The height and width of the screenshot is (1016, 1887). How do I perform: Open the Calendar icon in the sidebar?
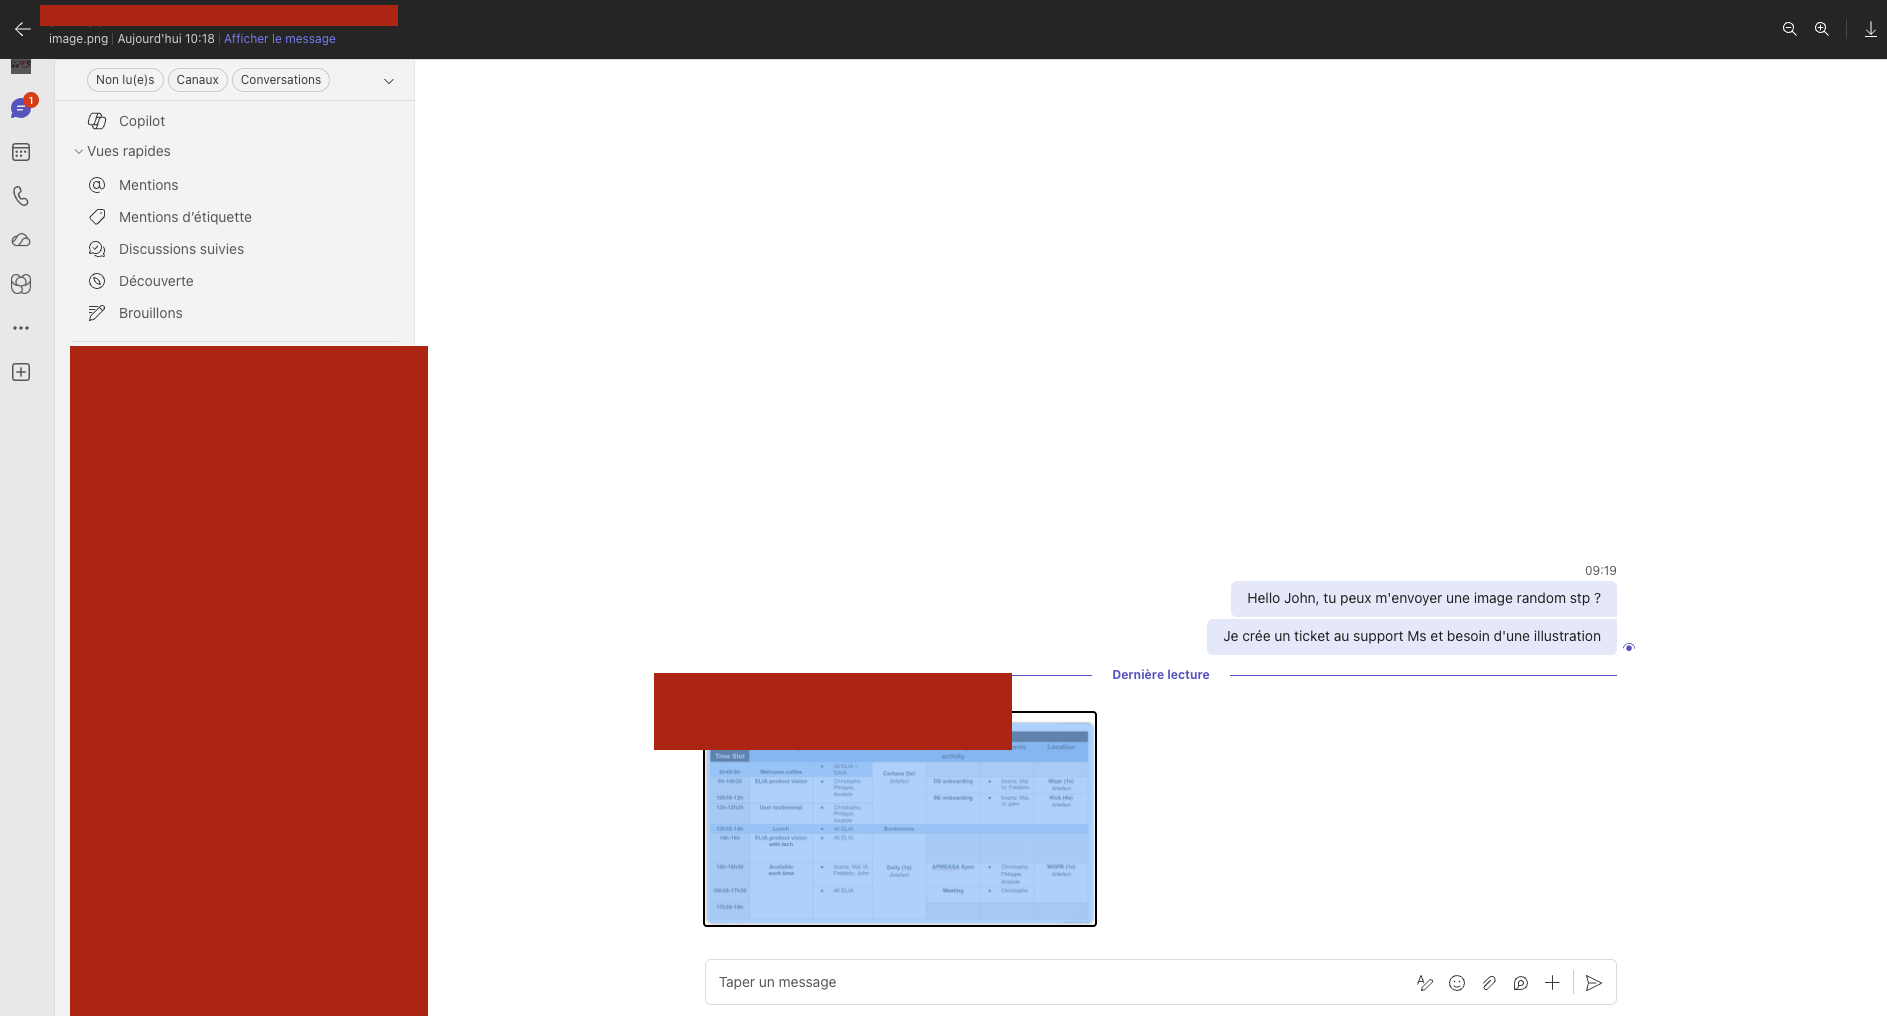(21, 152)
